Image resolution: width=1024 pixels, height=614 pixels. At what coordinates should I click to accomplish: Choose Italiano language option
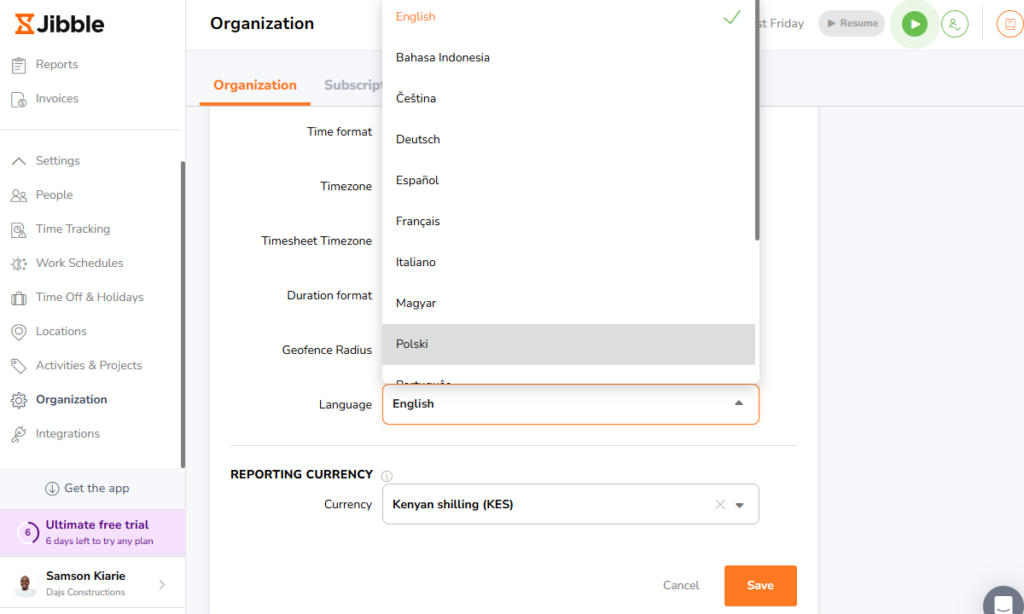tap(568, 262)
